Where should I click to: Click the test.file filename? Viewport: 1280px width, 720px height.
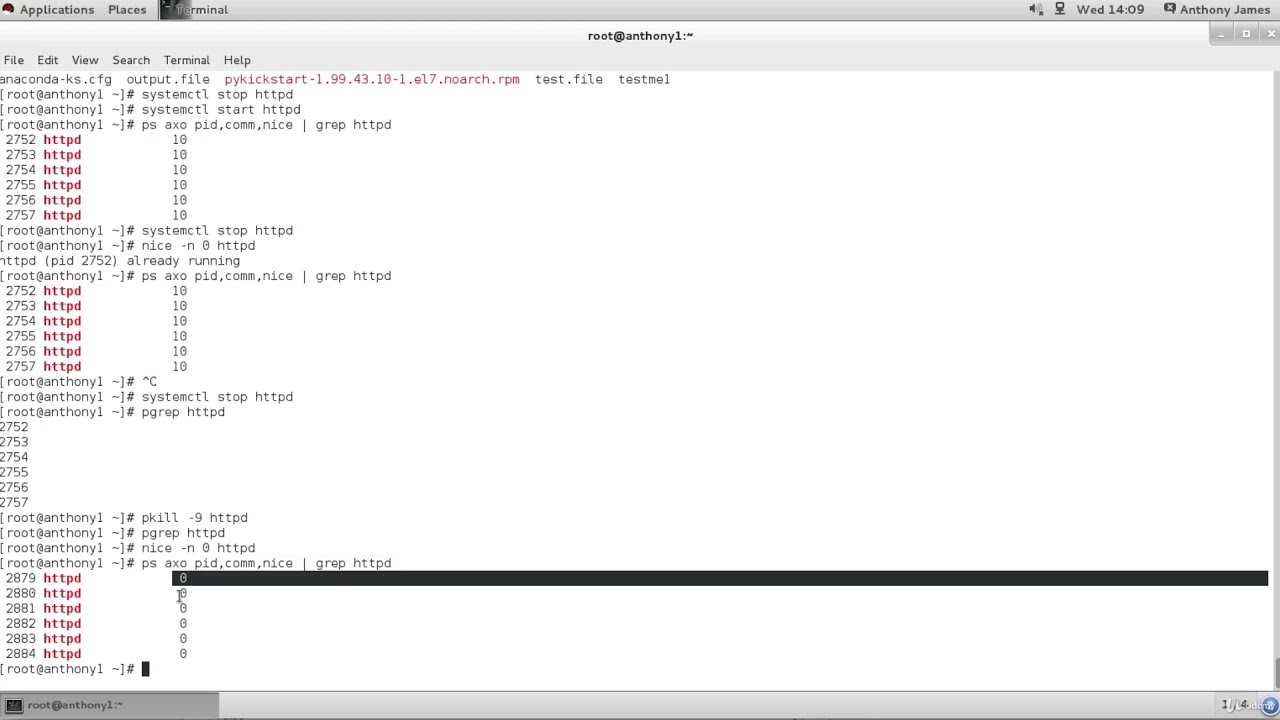(x=569, y=79)
